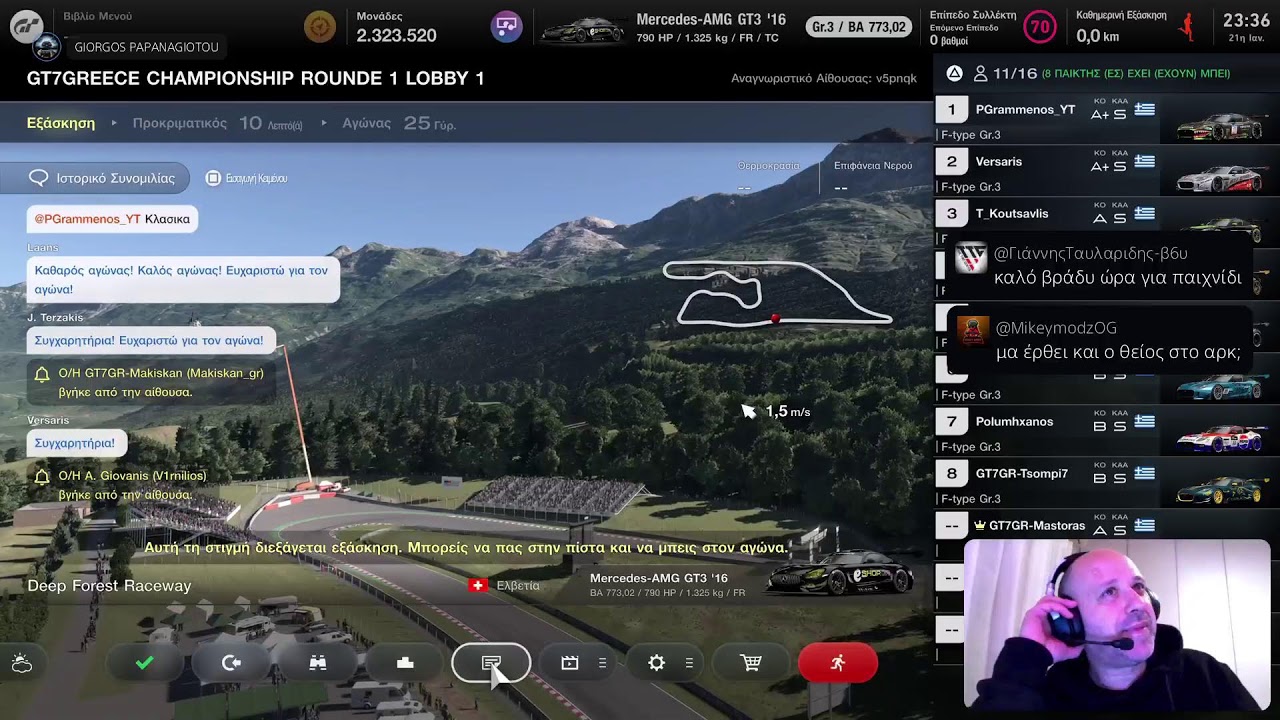
Task: Click the Gran Turismo logo icon
Action: 26,27
